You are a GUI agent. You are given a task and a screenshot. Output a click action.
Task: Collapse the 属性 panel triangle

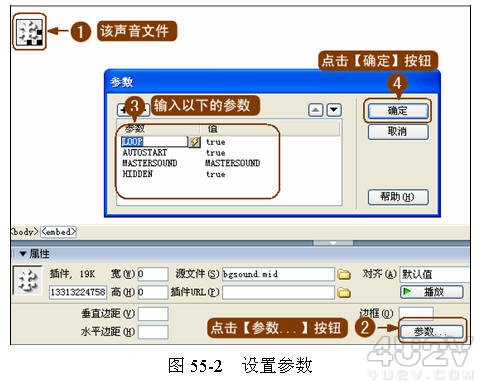(23, 254)
